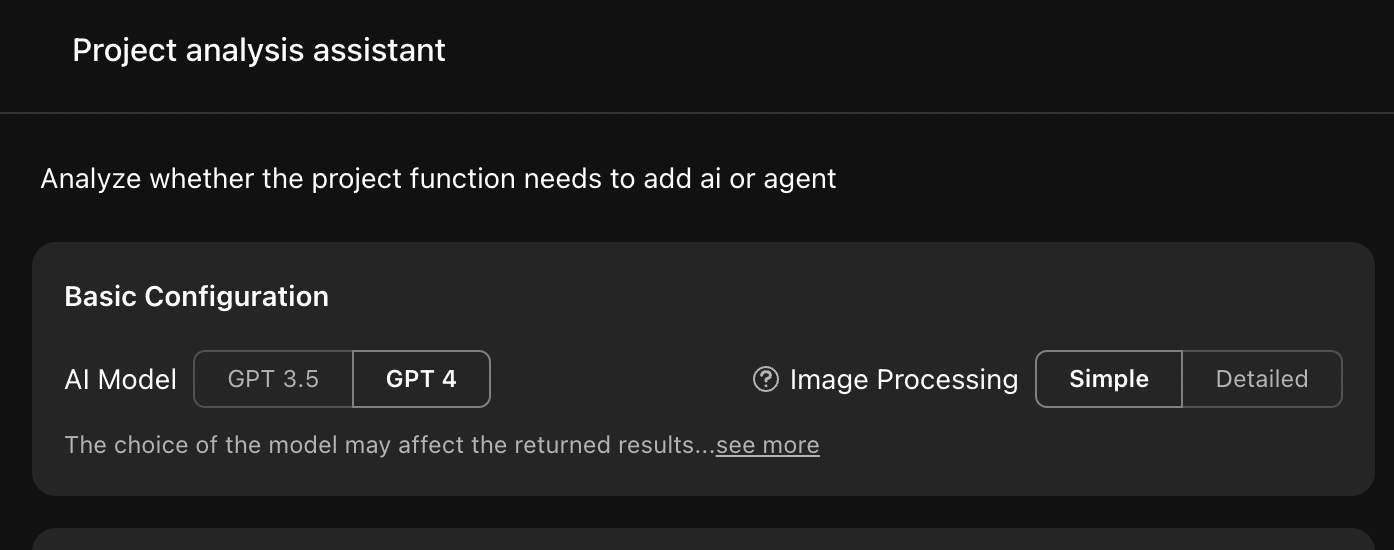The height and width of the screenshot is (550, 1394).
Task: Click the "Image Processing" label text
Action: pos(903,380)
